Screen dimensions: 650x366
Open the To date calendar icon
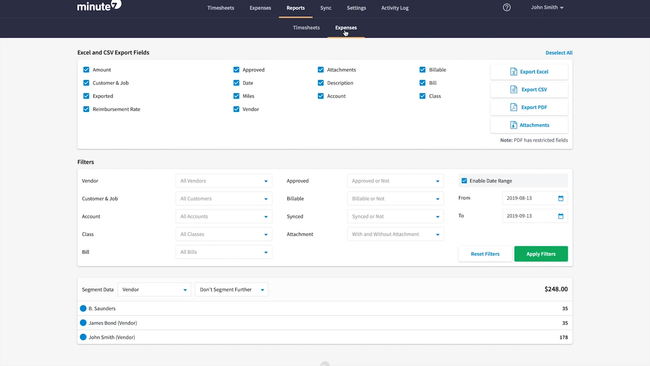coord(560,216)
